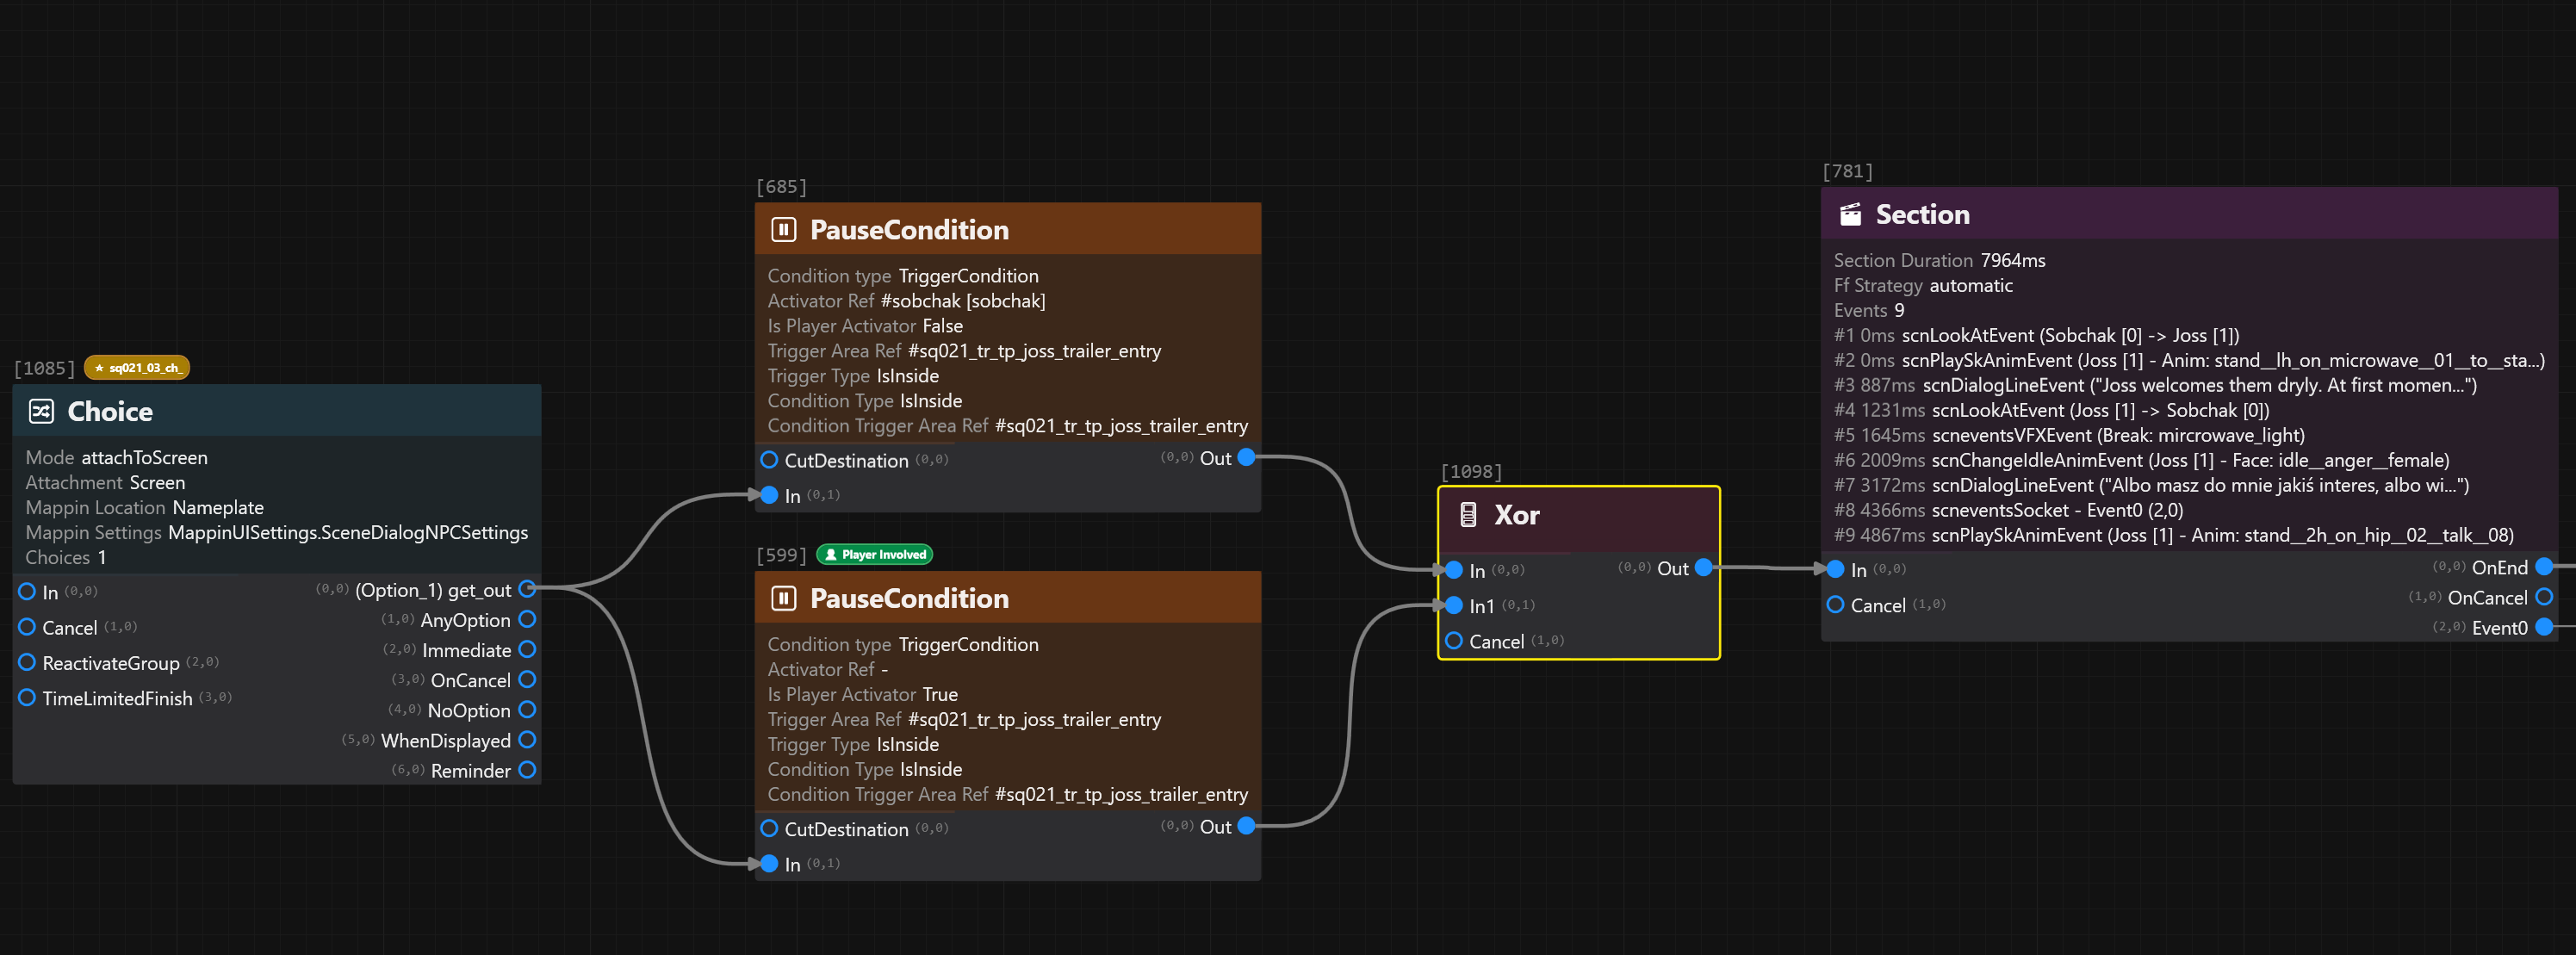Click the (Option_1) get_out output socket
This screenshot has width=2576, height=955.
click(x=527, y=589)
